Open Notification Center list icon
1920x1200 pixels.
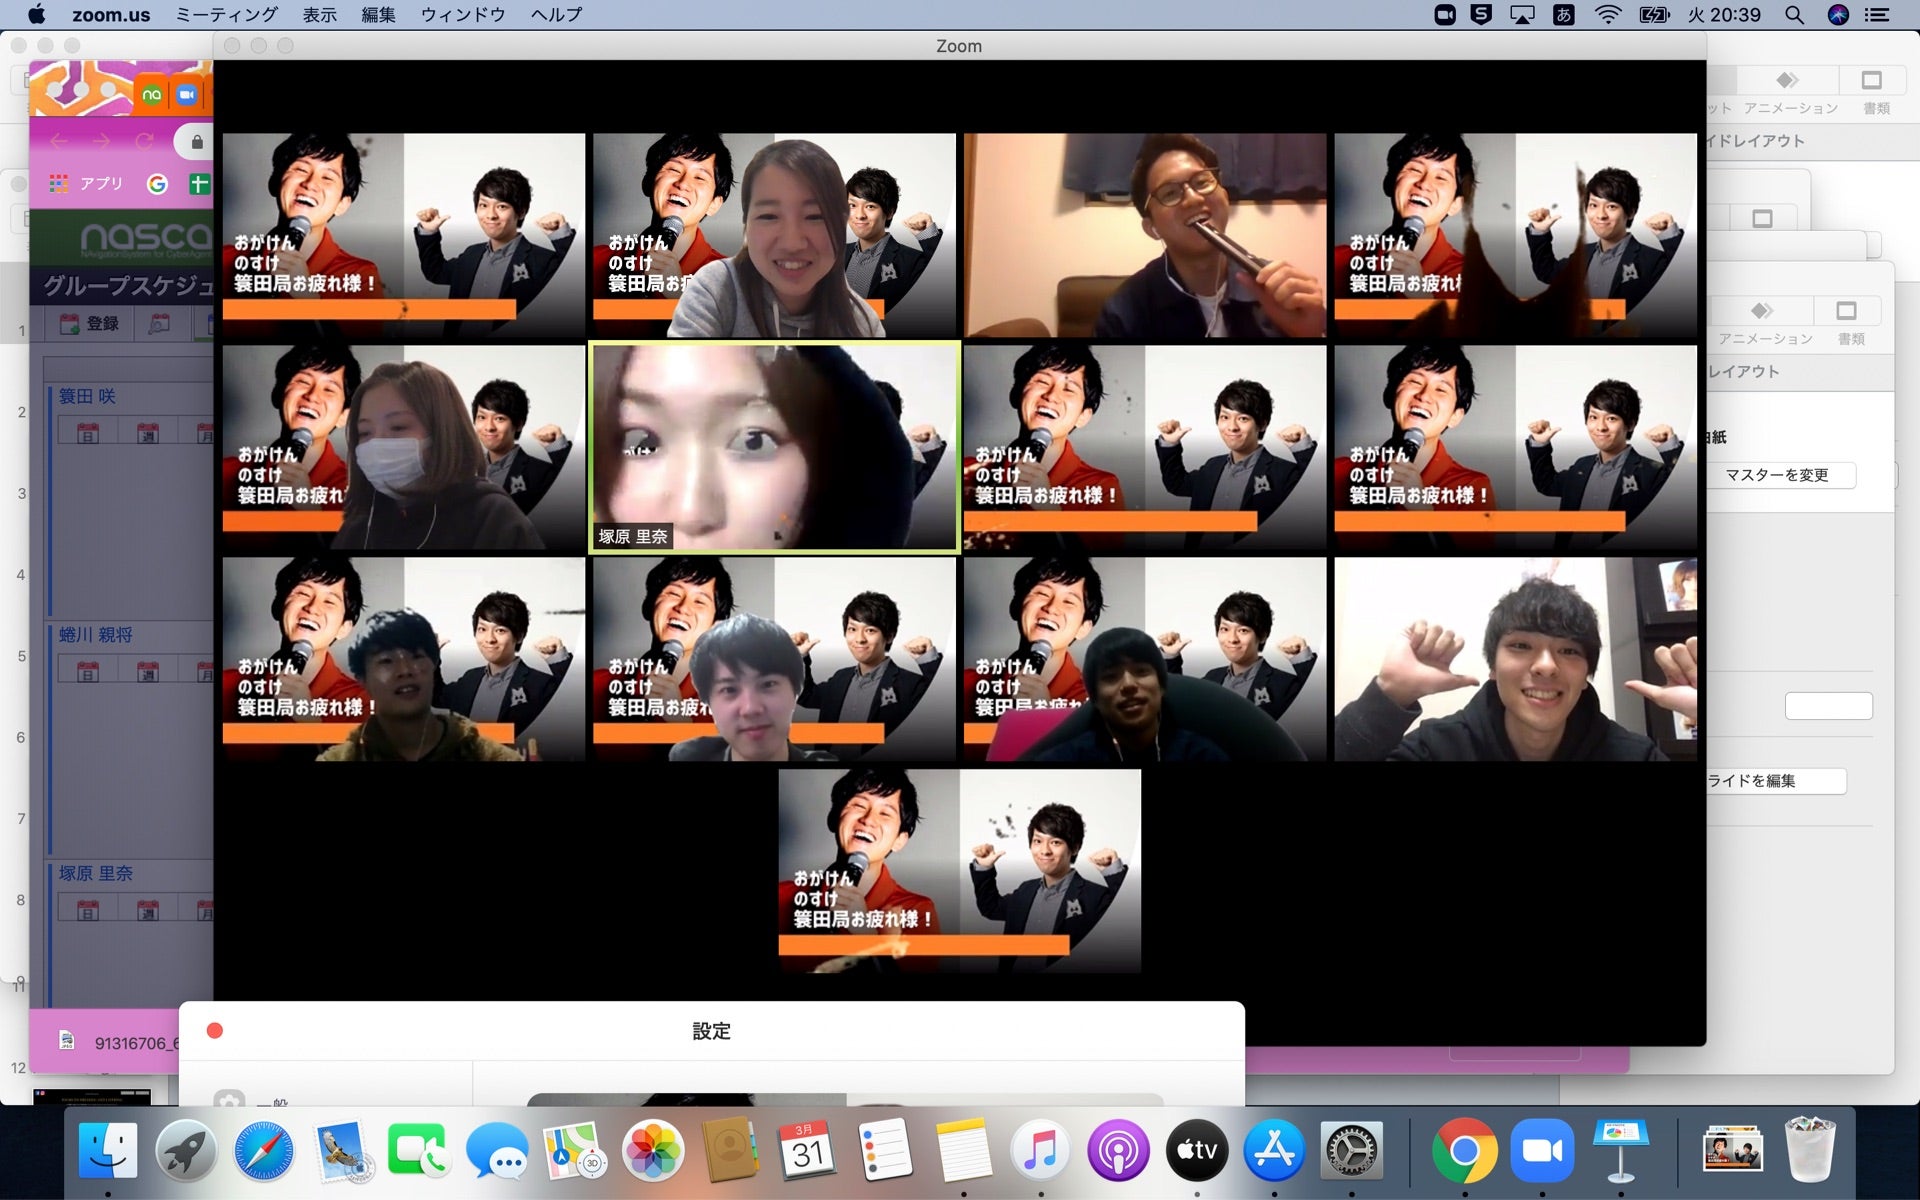coord(1877,15)
